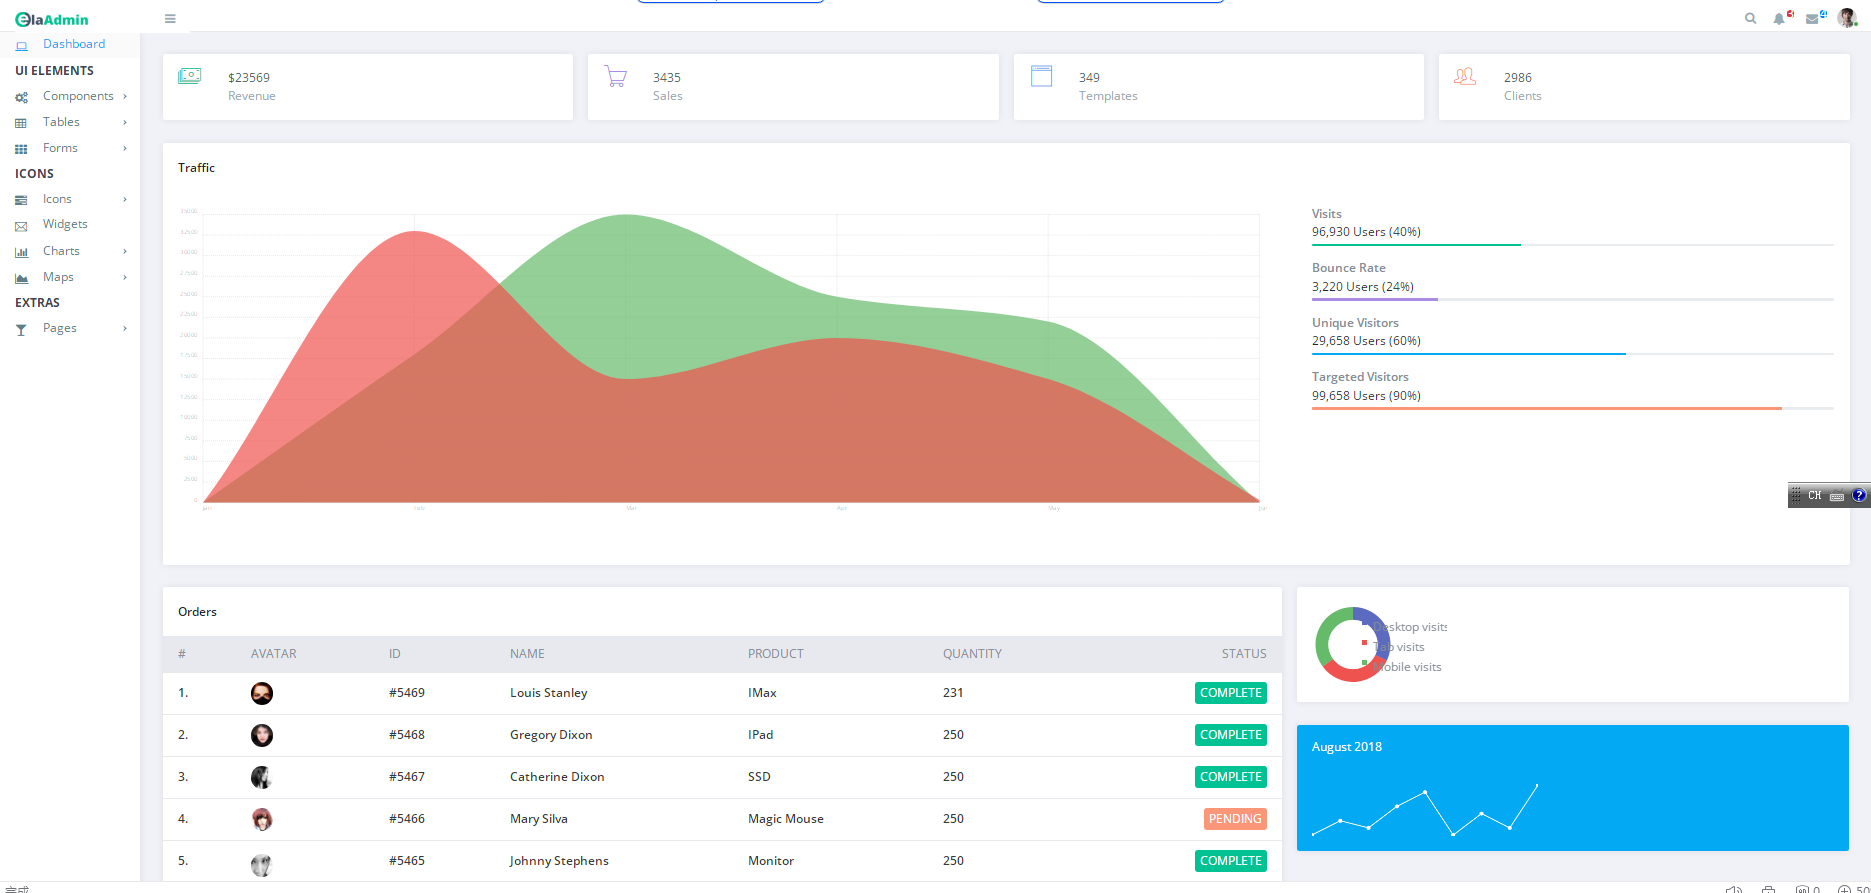The height and width of the screenshot is (893, 1871).
Task: Open the Dashboard menu item
Action: pos(73,44)
